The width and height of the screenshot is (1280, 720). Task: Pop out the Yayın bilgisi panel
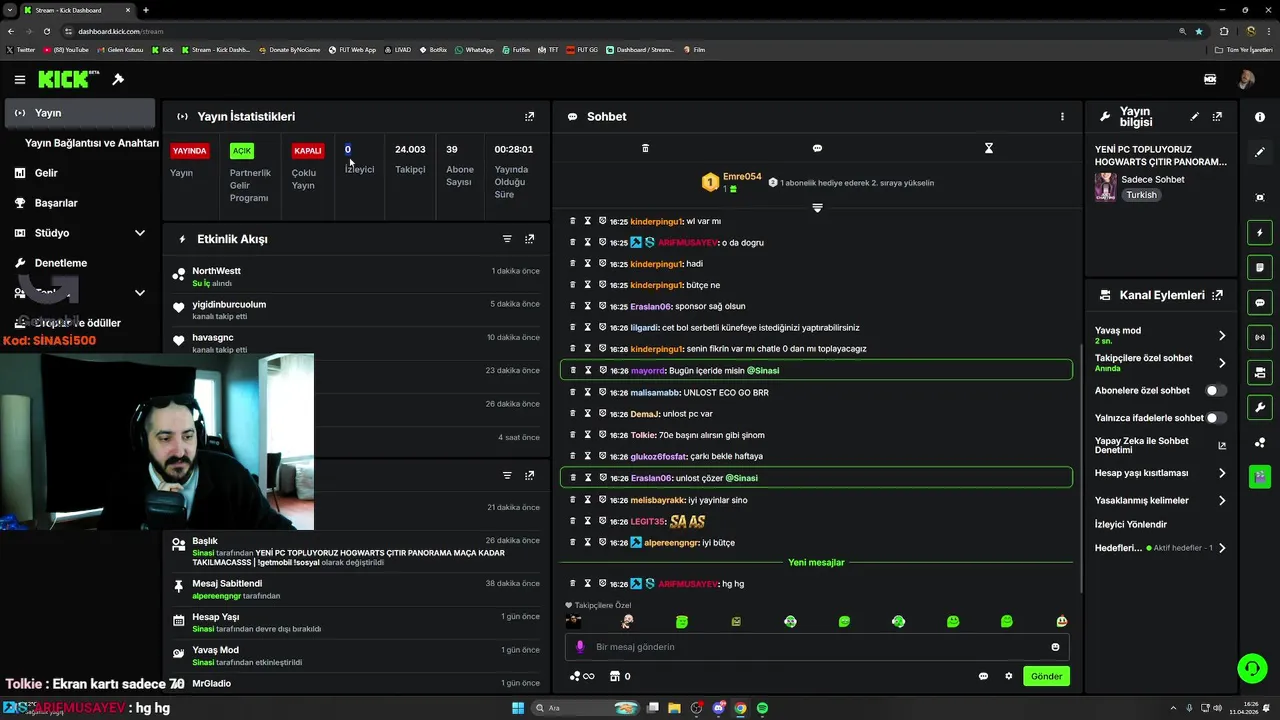tap(1217, 117)
